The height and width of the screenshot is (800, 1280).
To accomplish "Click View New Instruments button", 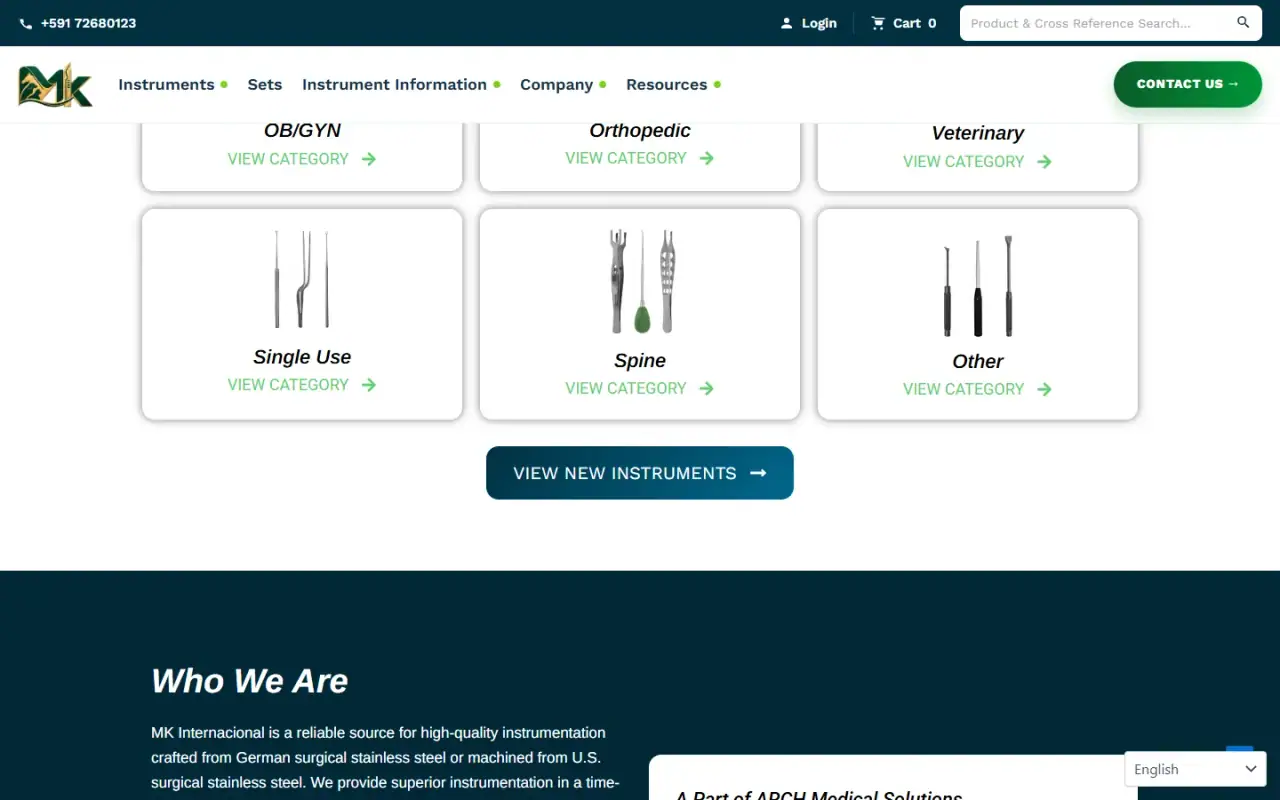I will (x=640, y=473).
